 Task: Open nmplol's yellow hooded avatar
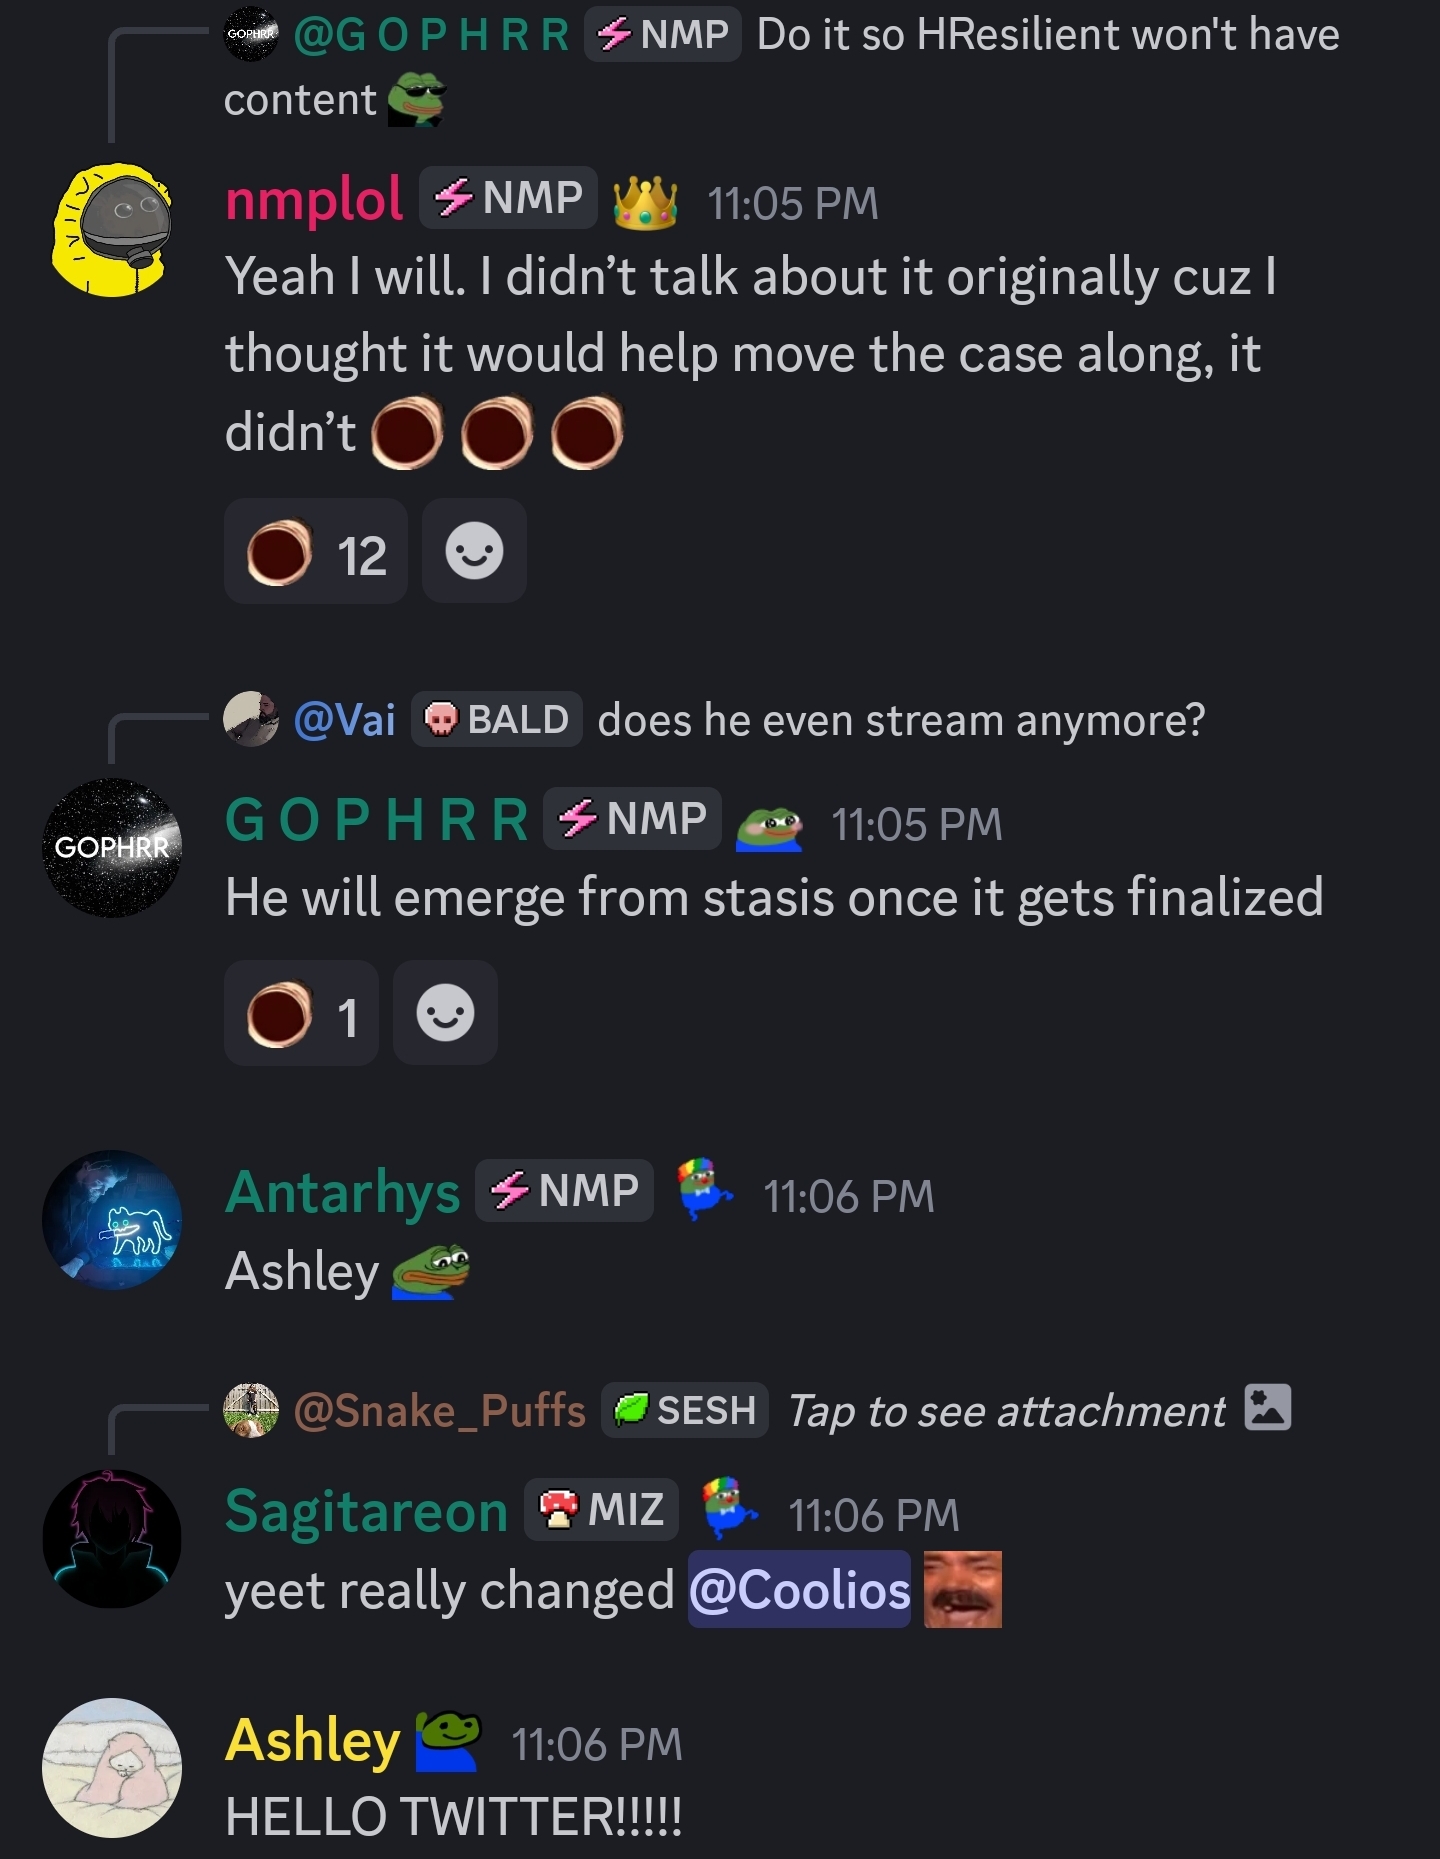(111, 230)
